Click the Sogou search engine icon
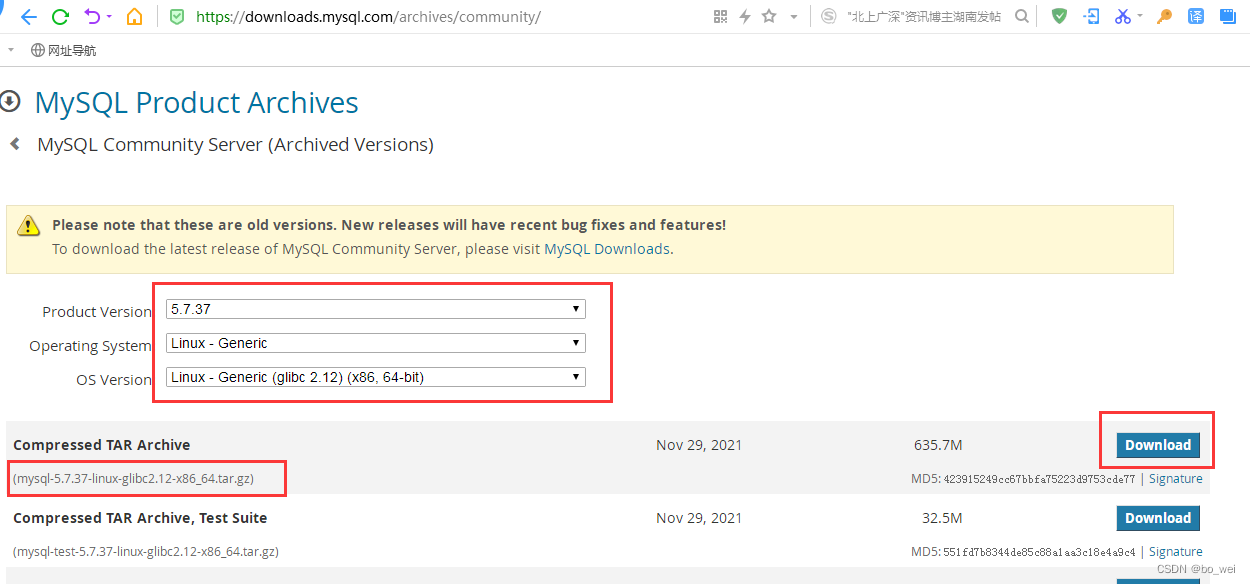Image resolution: width=1250 pixels, height=584 pixels. (x=828, y=17)
